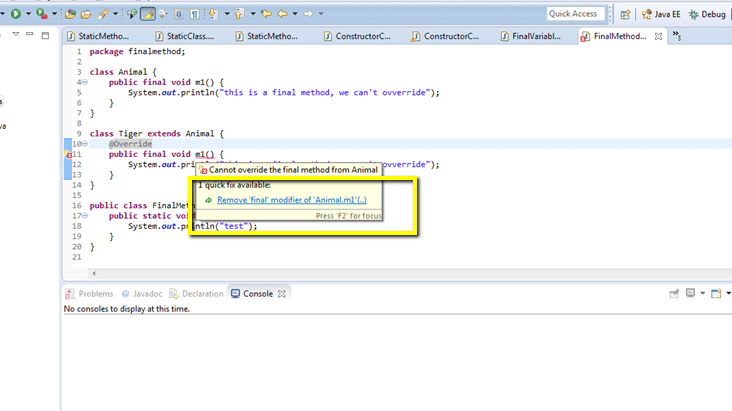Minimize the left package explorer panel

click(x=30, y=35)
